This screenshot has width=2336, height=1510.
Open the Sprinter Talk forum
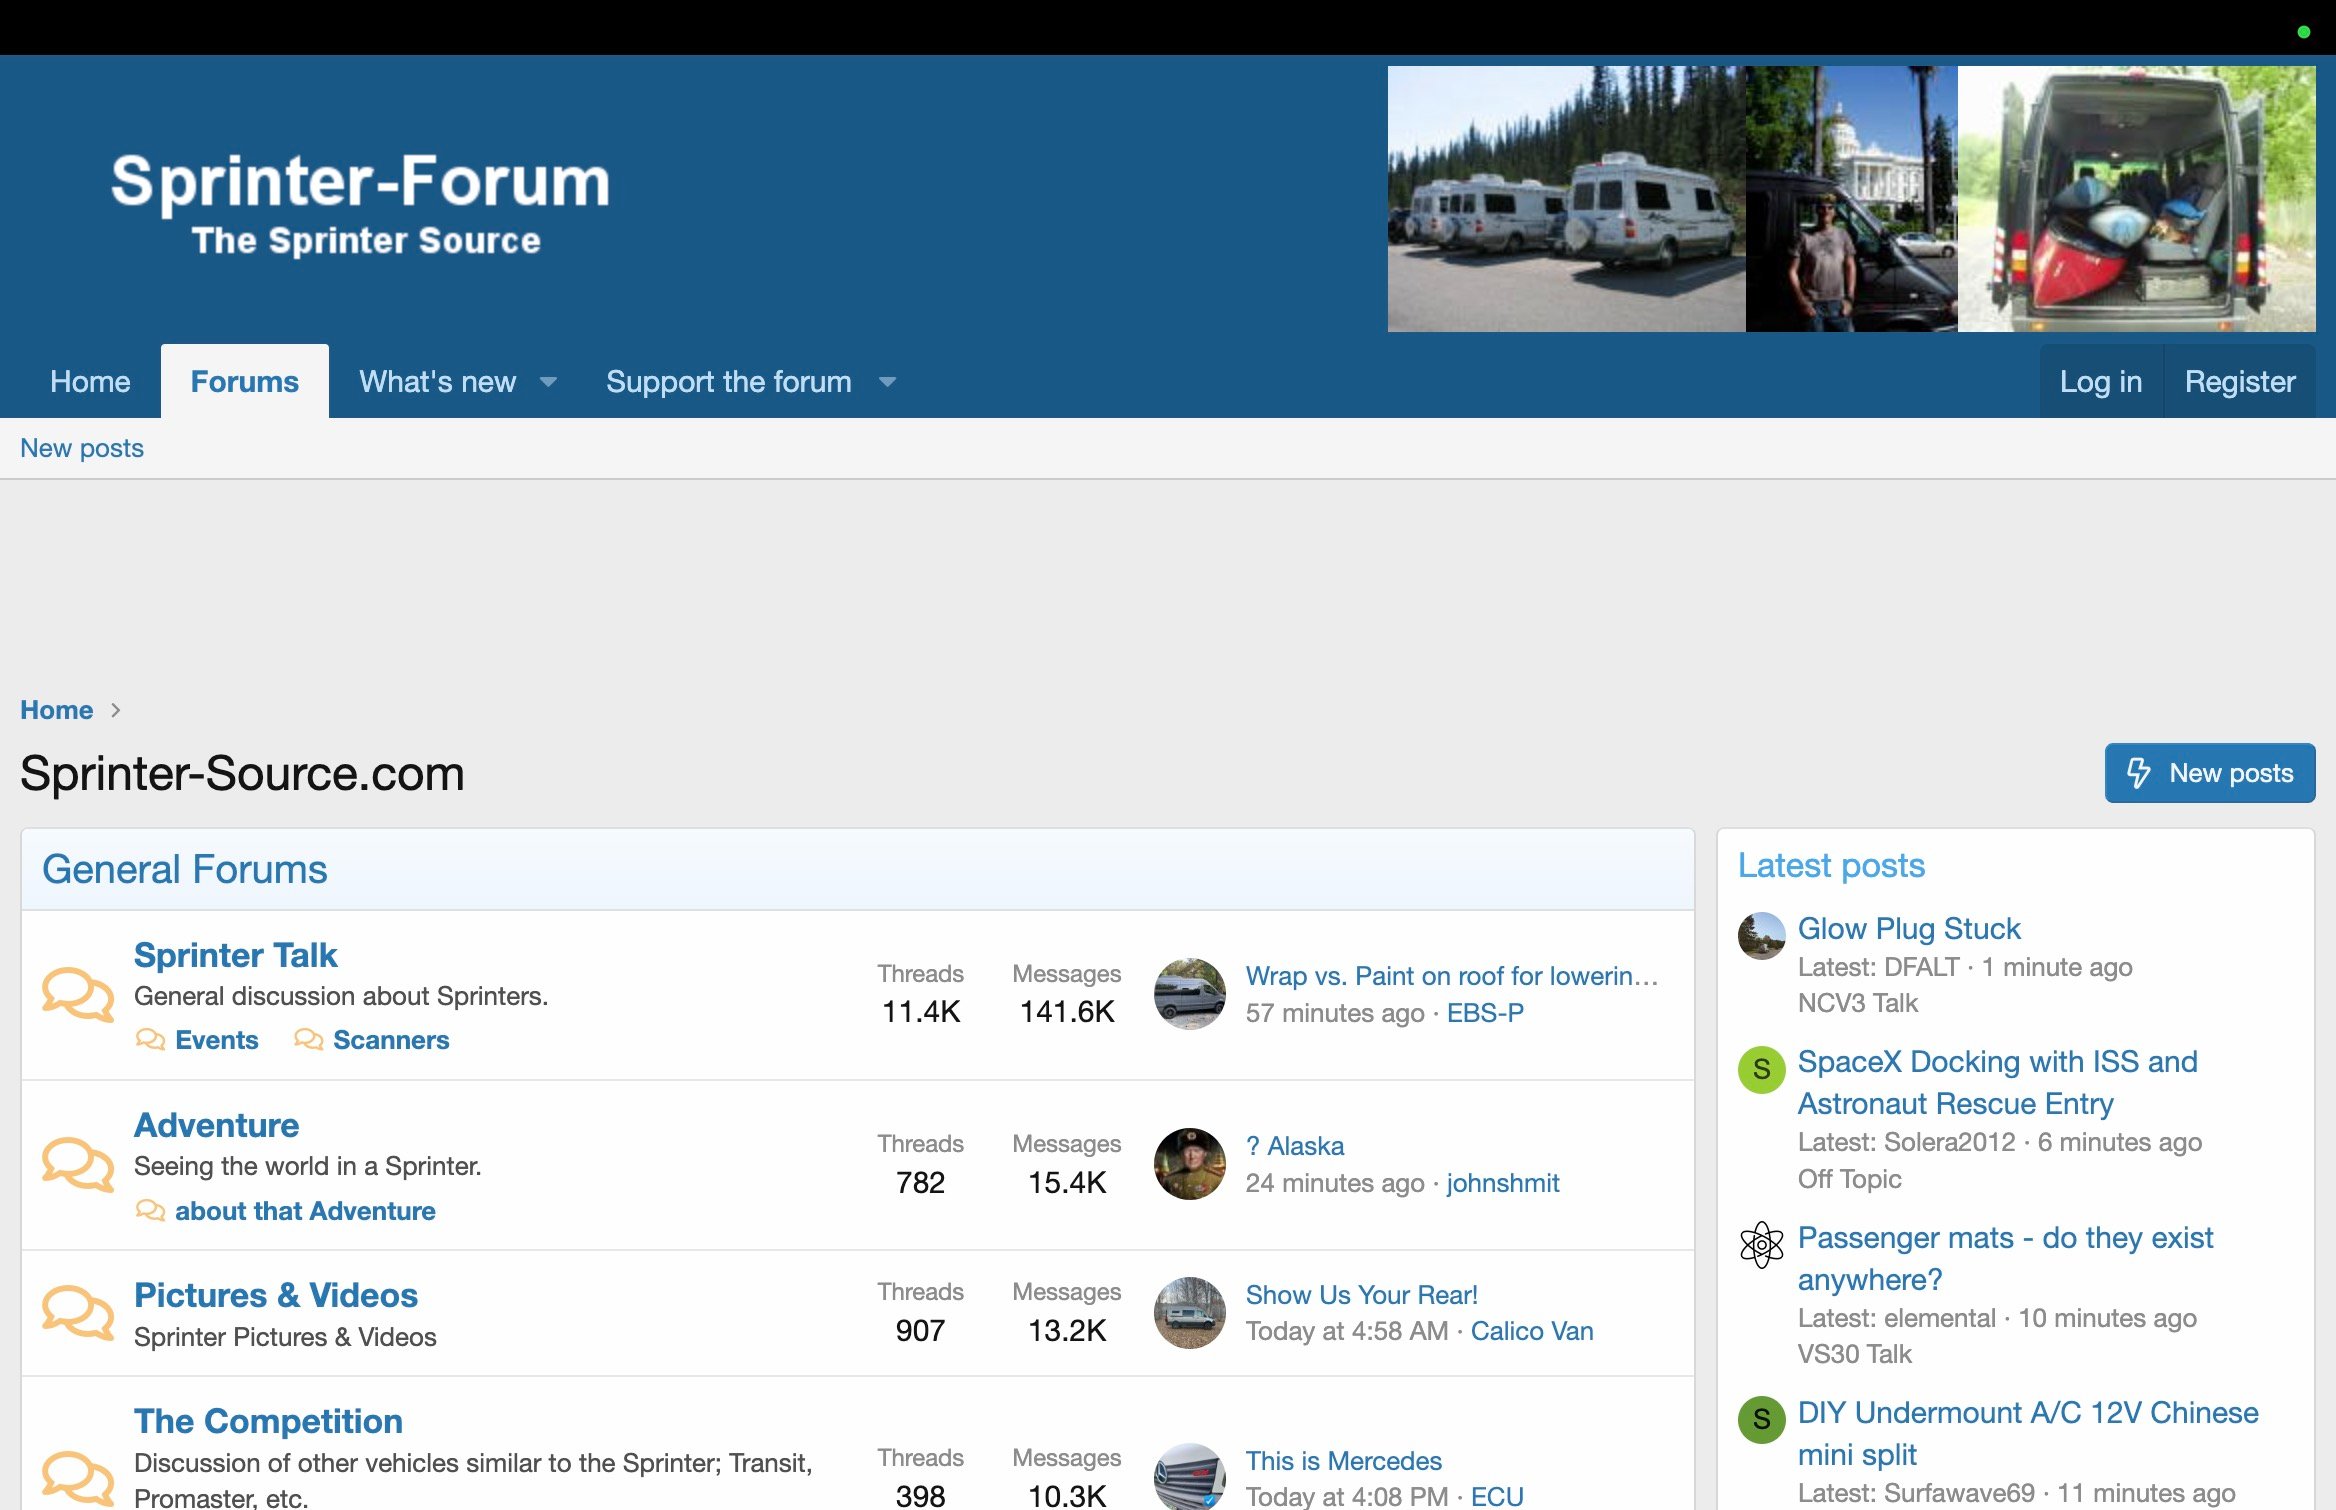click(x=236, y=955)
